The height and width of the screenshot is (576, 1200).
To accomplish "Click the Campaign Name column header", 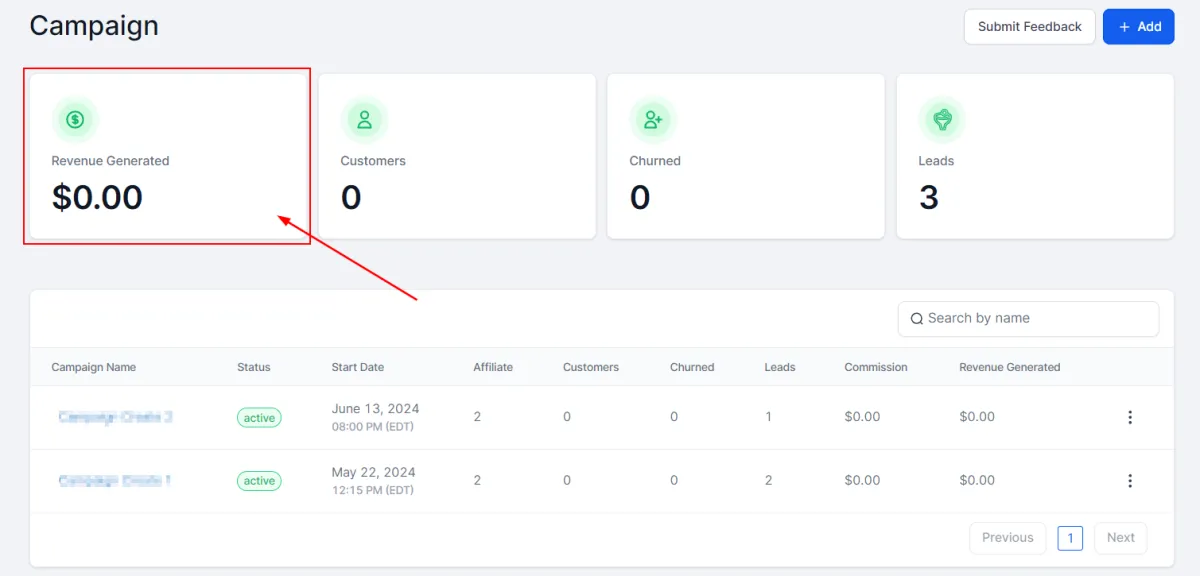I will 94,367.
